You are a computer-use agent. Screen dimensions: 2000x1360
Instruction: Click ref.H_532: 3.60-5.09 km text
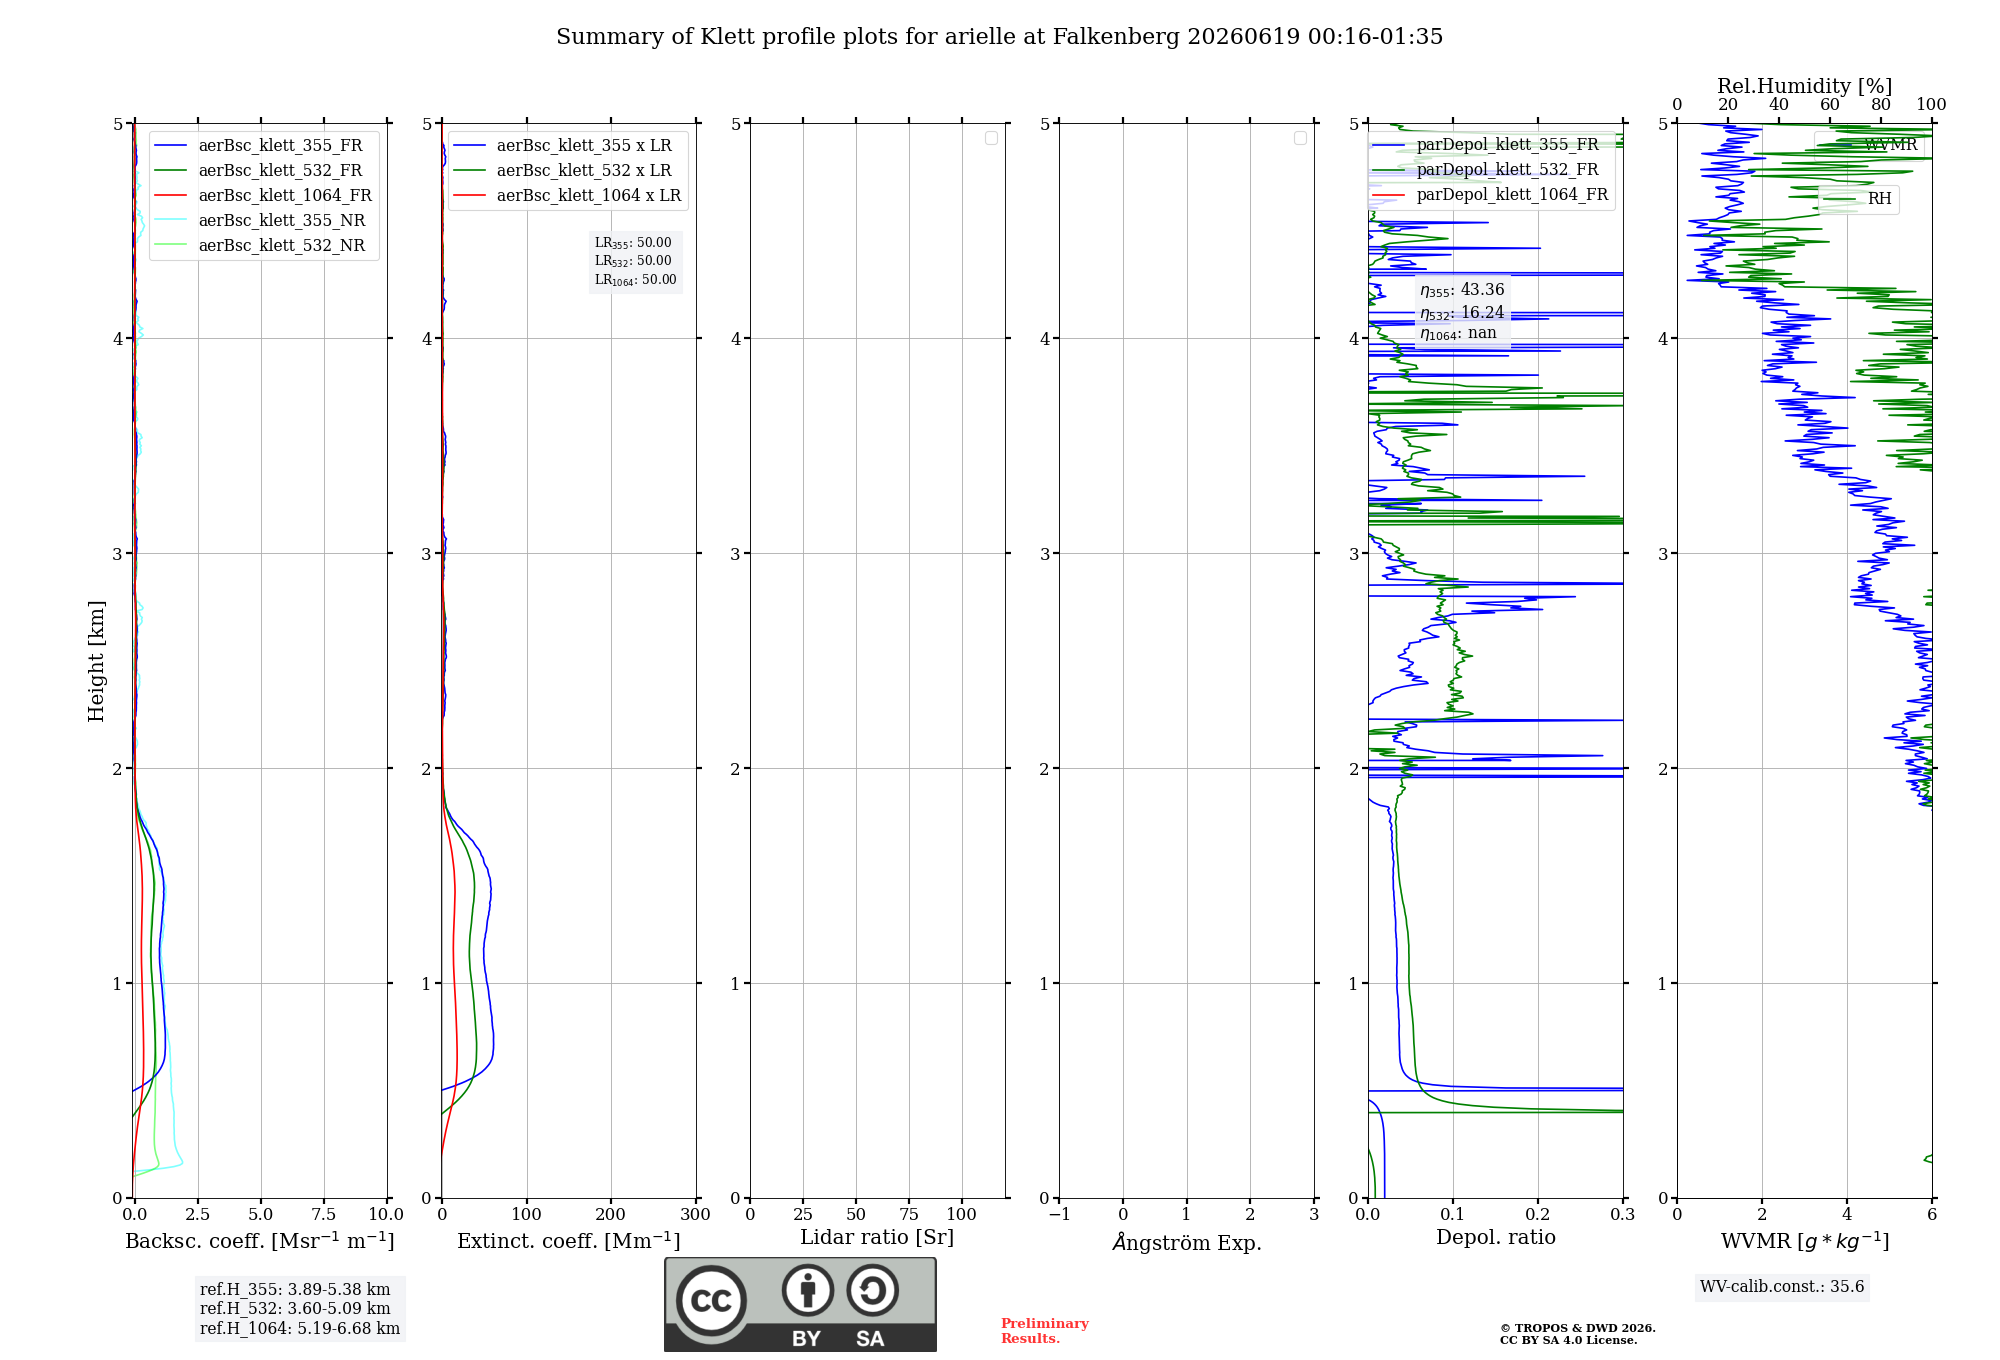[295, 1309]
